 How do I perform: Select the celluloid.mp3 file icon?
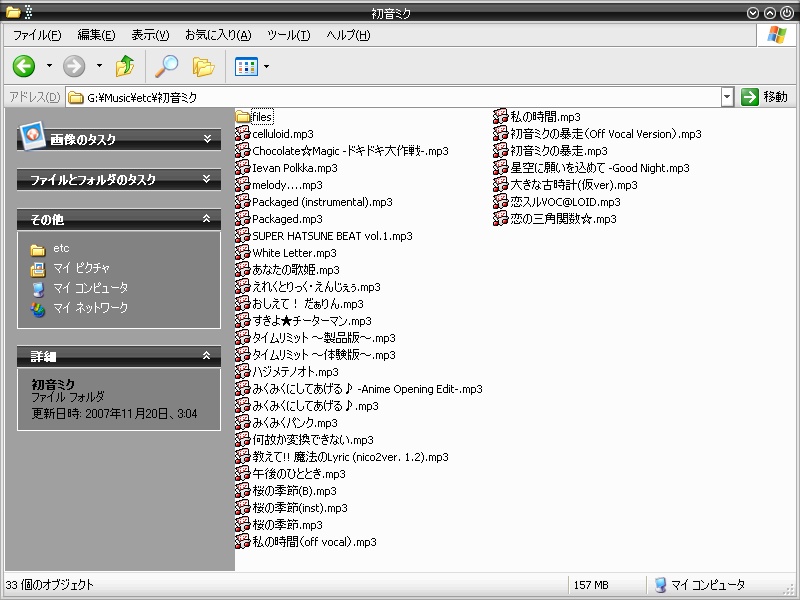coord(243,134)
